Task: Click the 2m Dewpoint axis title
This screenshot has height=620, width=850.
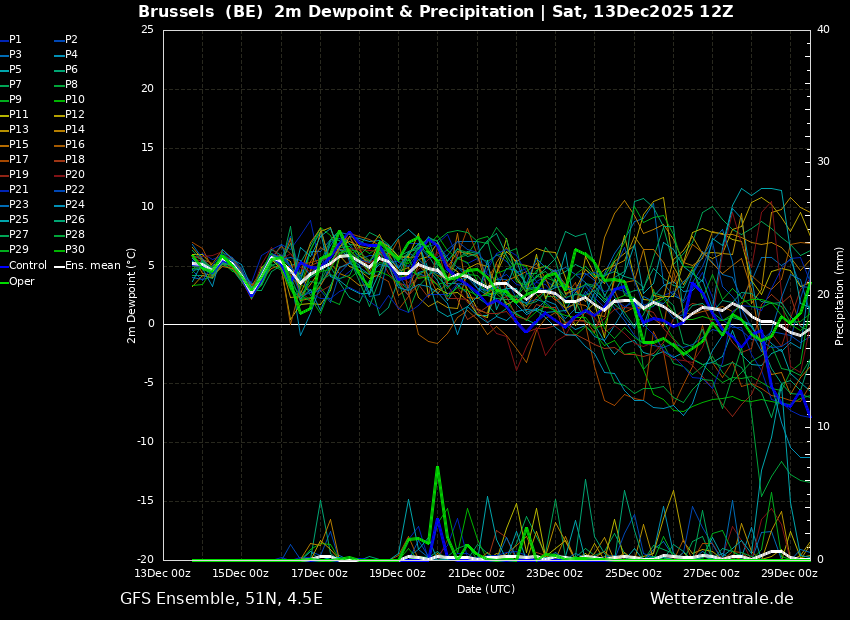Action: click(131, 296)
